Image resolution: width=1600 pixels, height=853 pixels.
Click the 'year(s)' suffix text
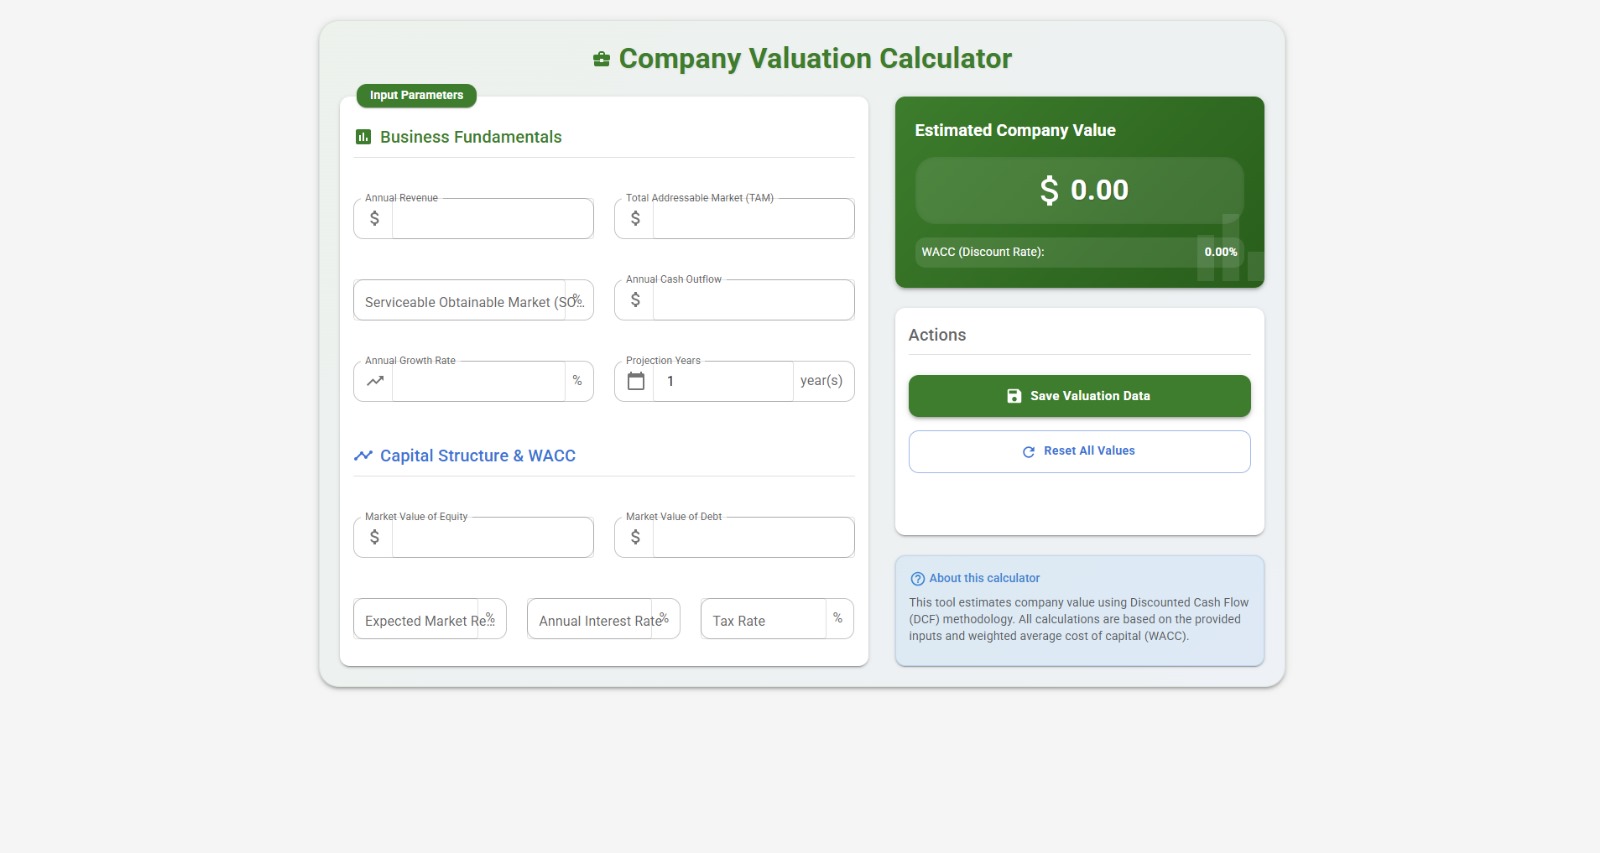pos(821,381)
